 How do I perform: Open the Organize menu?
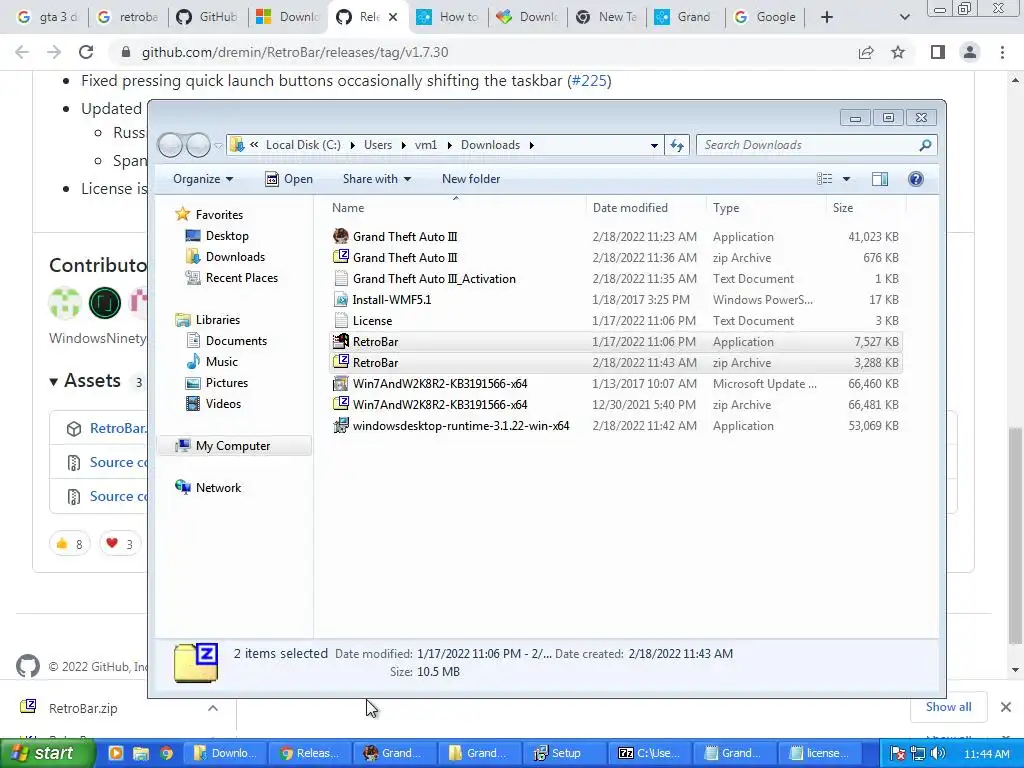(x=202, y=179)
